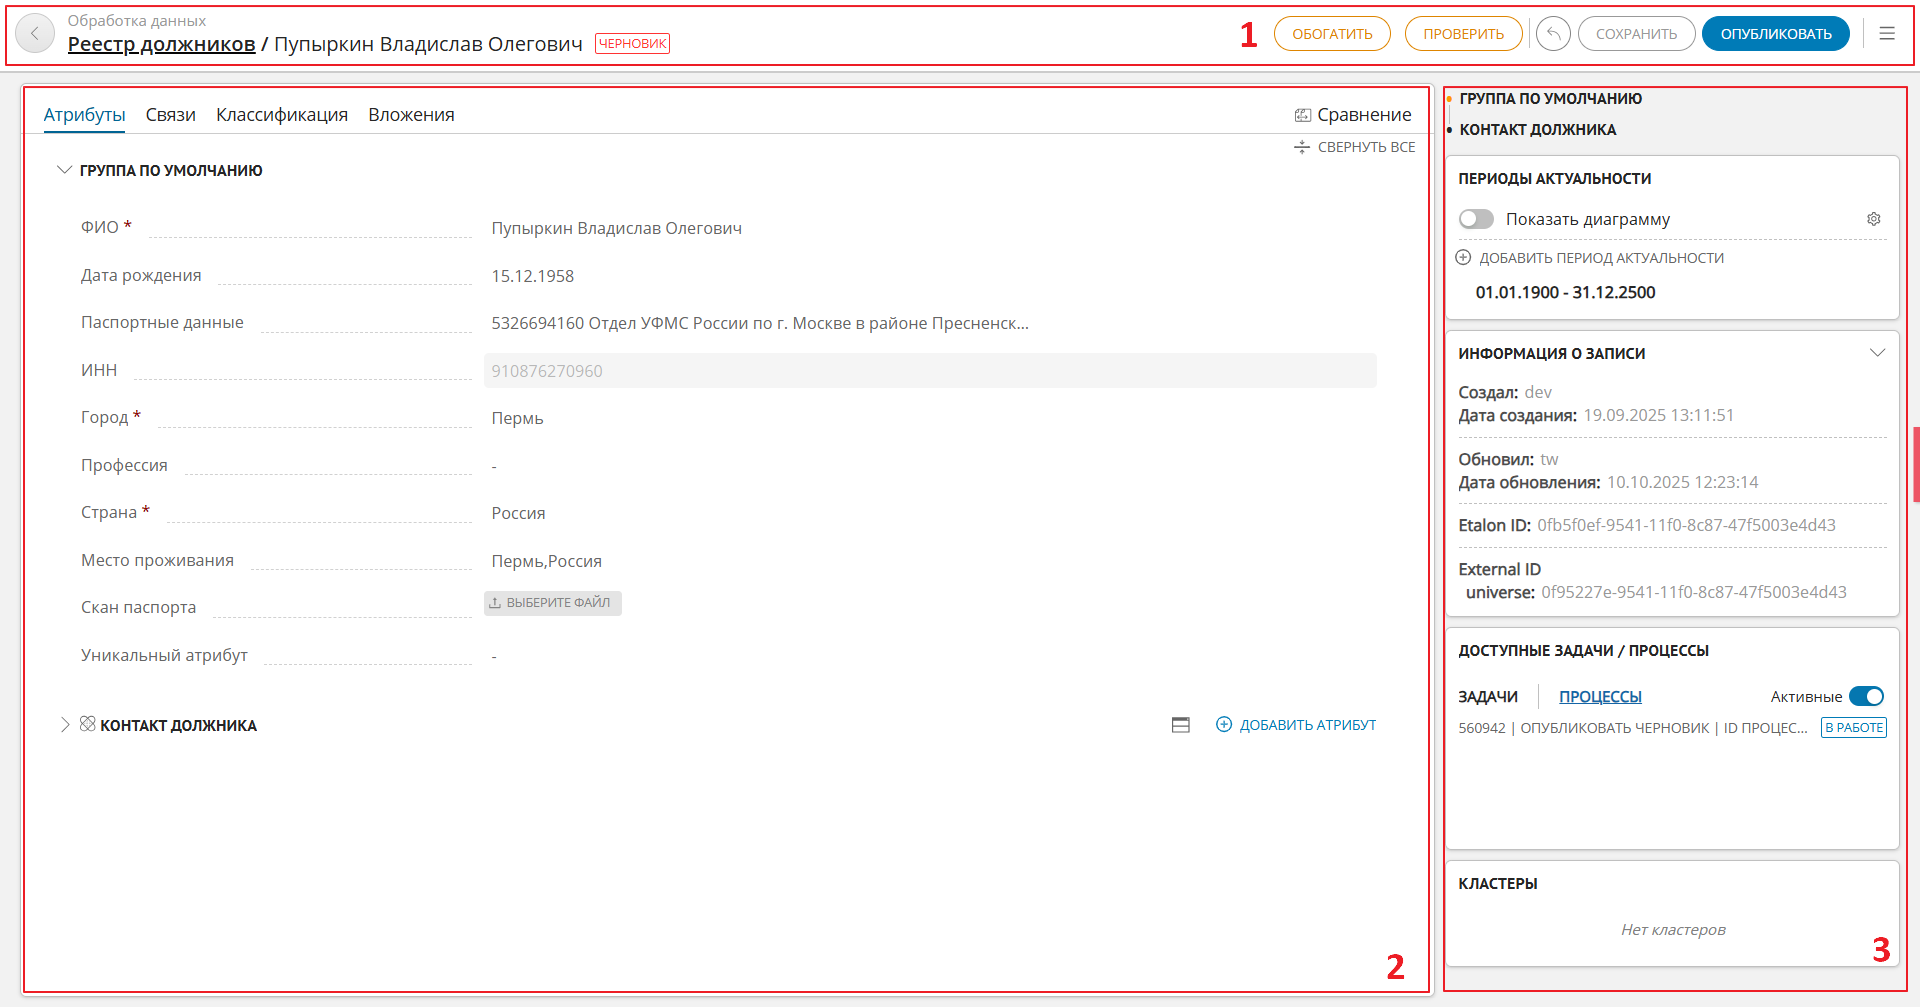
Task: Open the hamburger menu in header
Action: 1887,34
